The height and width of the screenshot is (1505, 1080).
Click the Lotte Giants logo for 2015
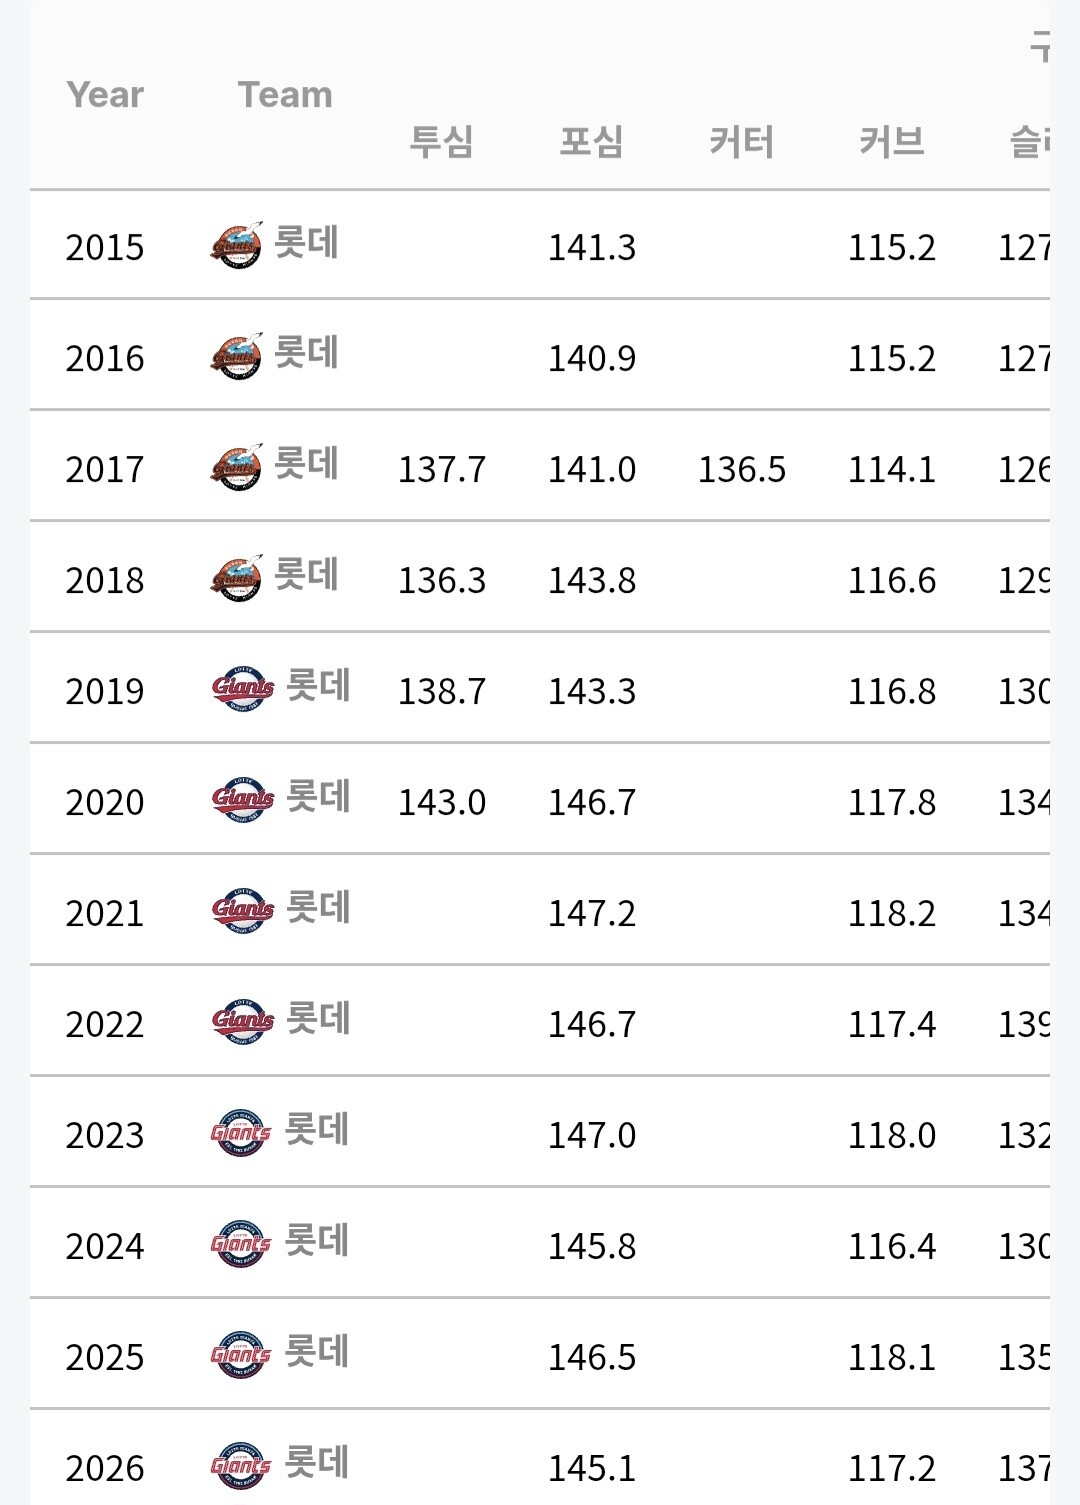tap(236, 245)
